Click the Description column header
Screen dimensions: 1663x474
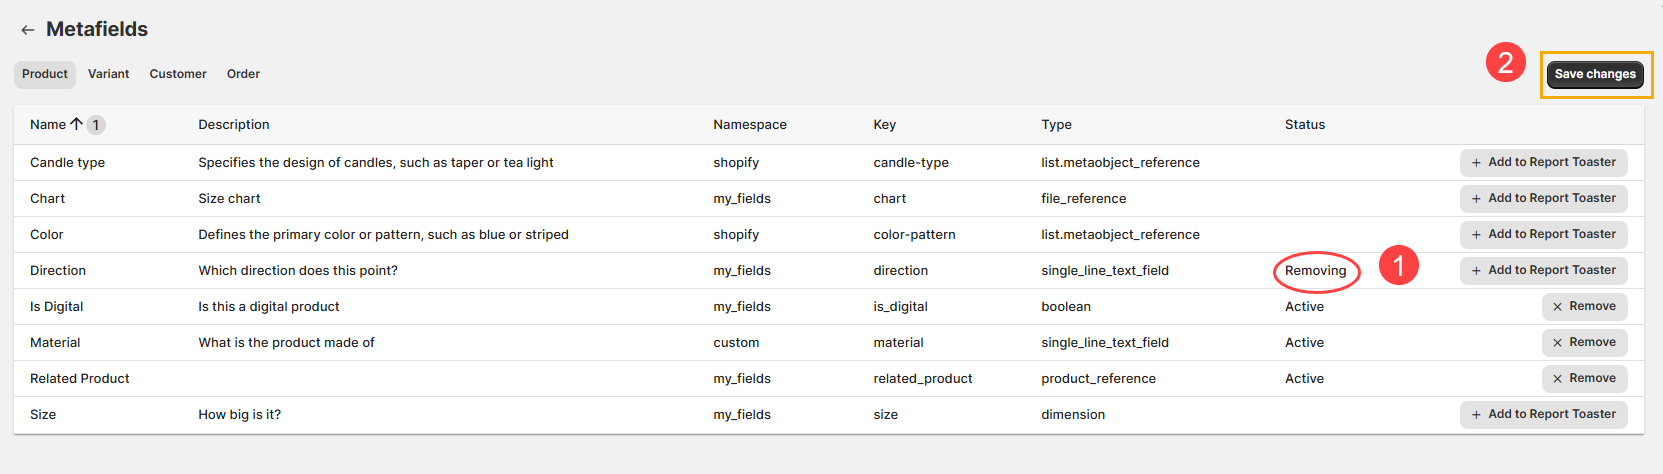coord(234,125)
